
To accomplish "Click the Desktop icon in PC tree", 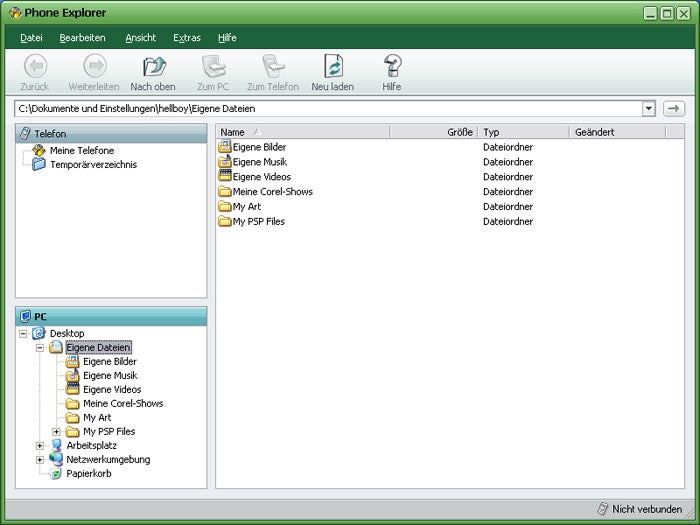I will click(x=39, y=333).
